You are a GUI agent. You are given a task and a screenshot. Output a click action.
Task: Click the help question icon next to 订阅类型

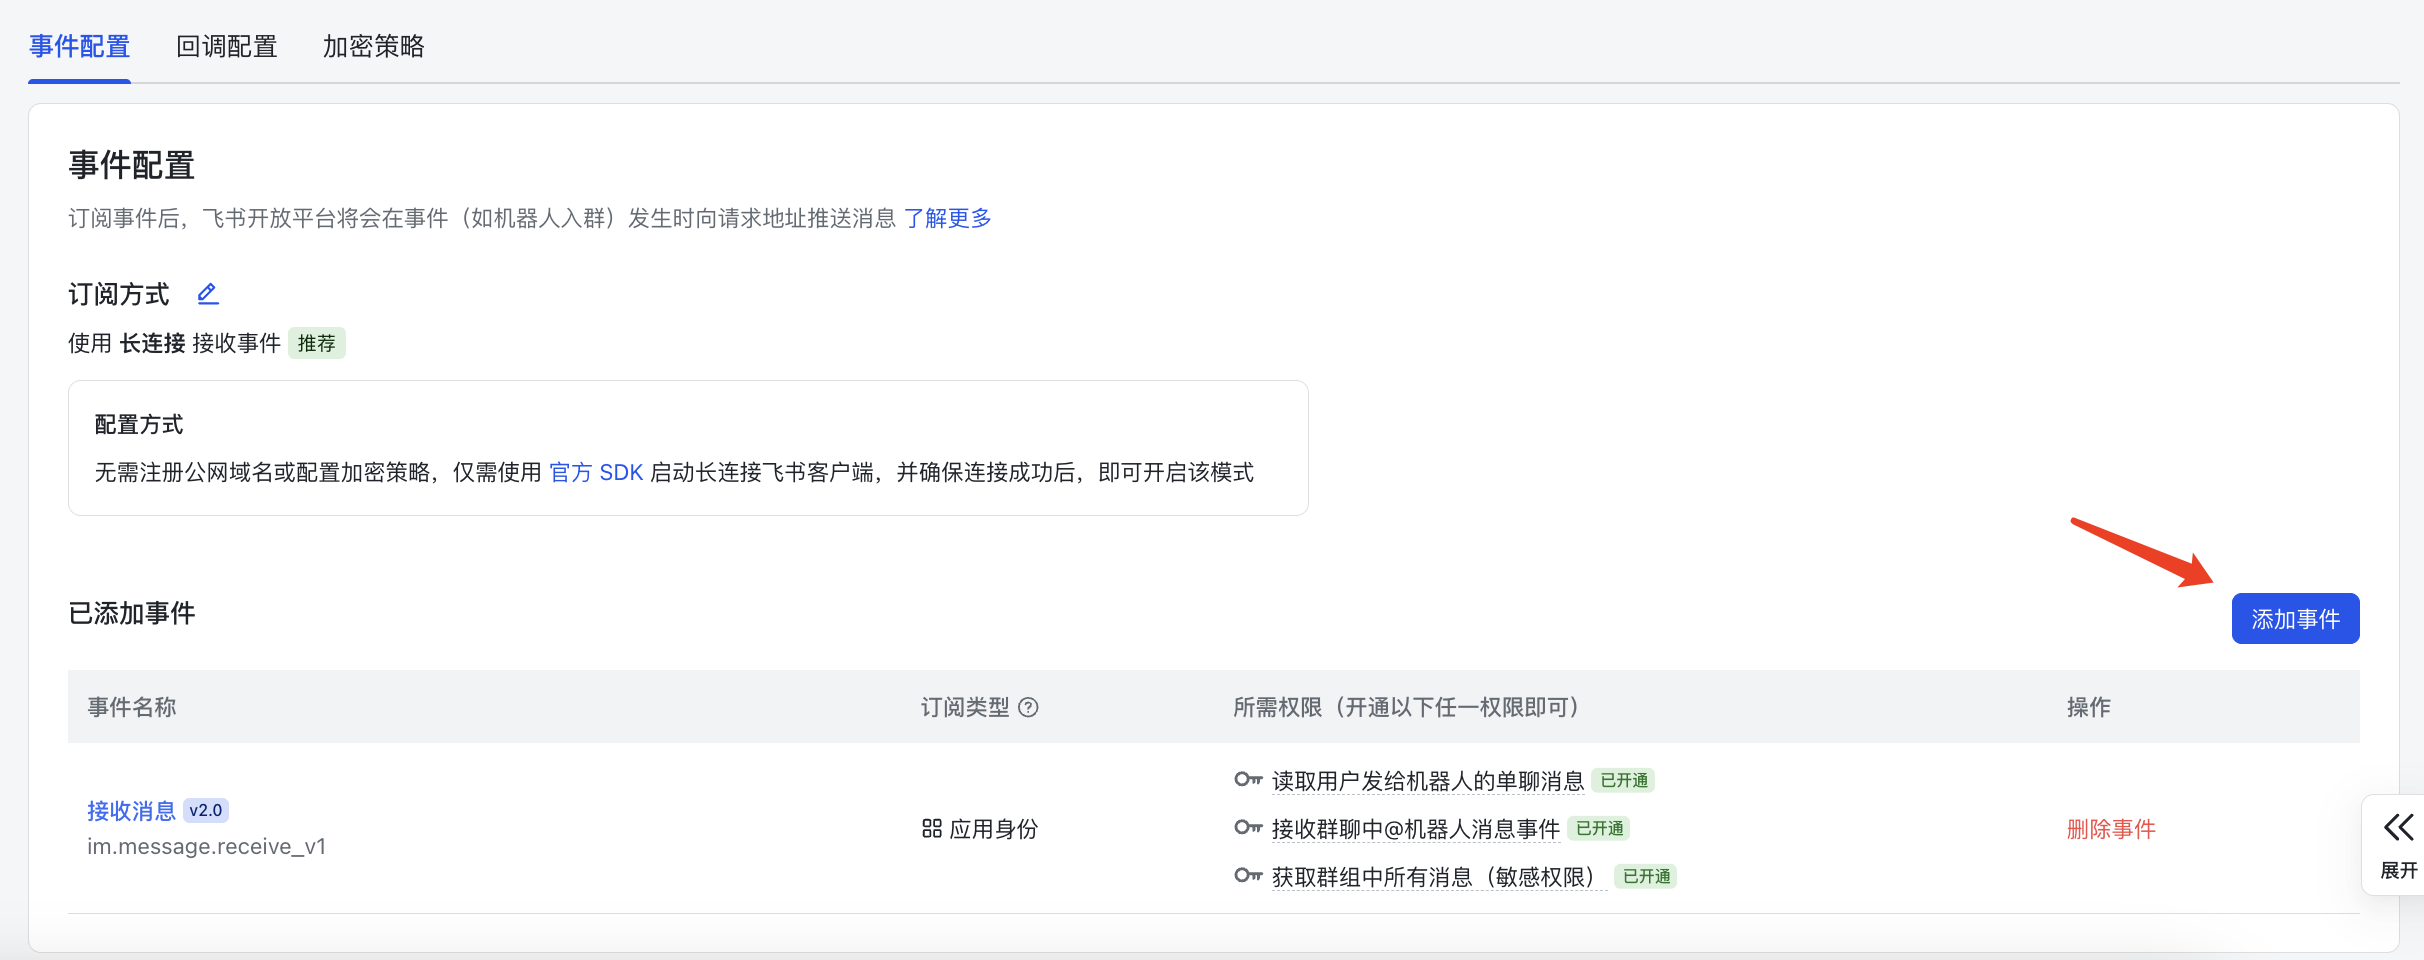[x=1028, y=708]
